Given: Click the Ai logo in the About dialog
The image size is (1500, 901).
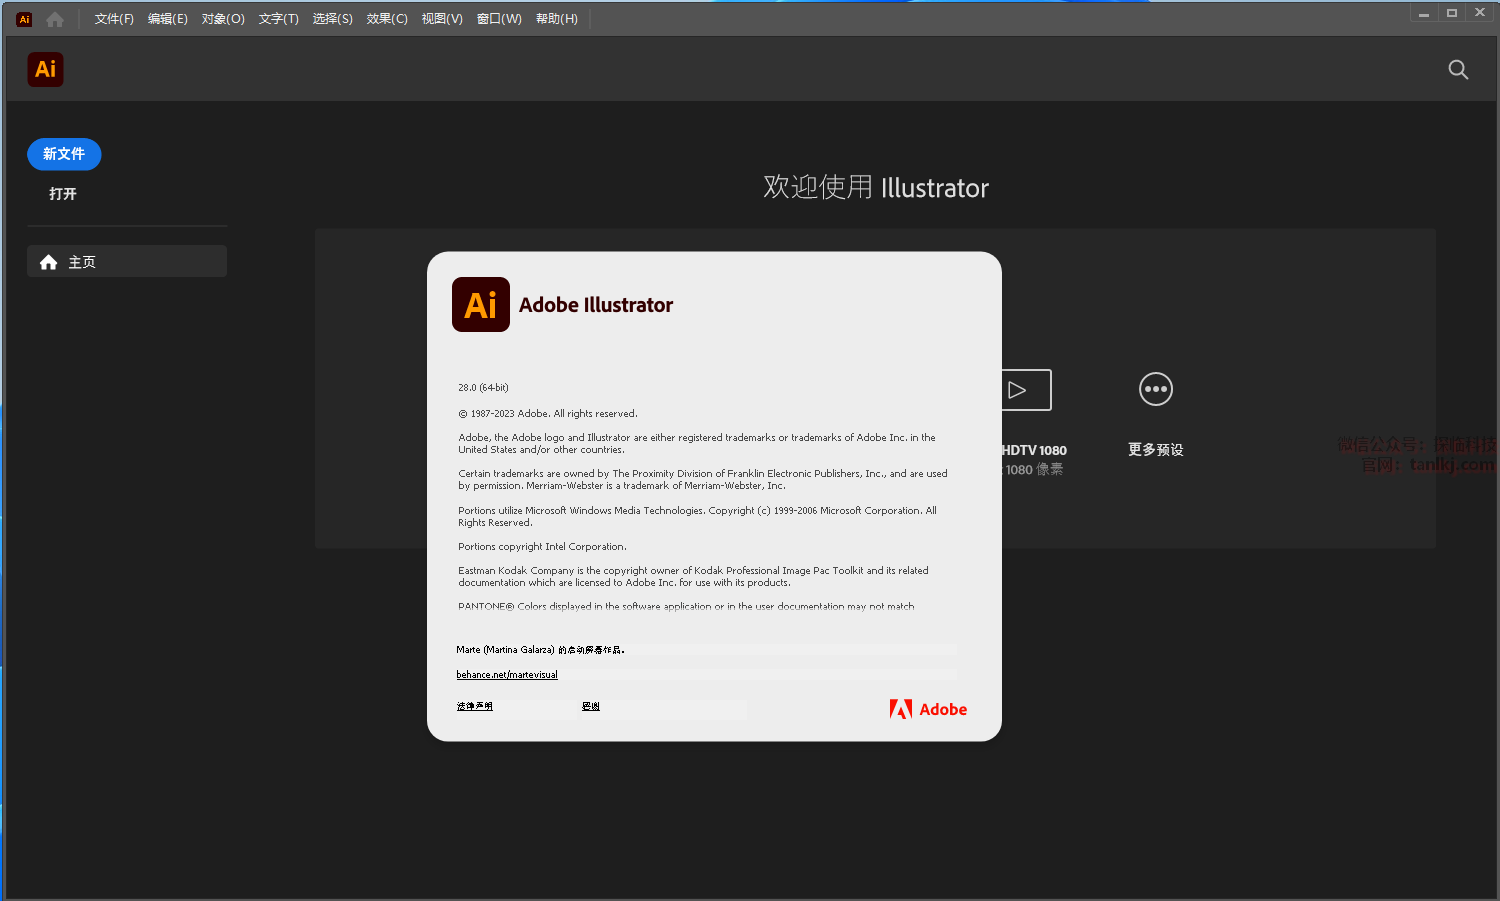Looking at the screenshot, I should [x=481, y=305].
